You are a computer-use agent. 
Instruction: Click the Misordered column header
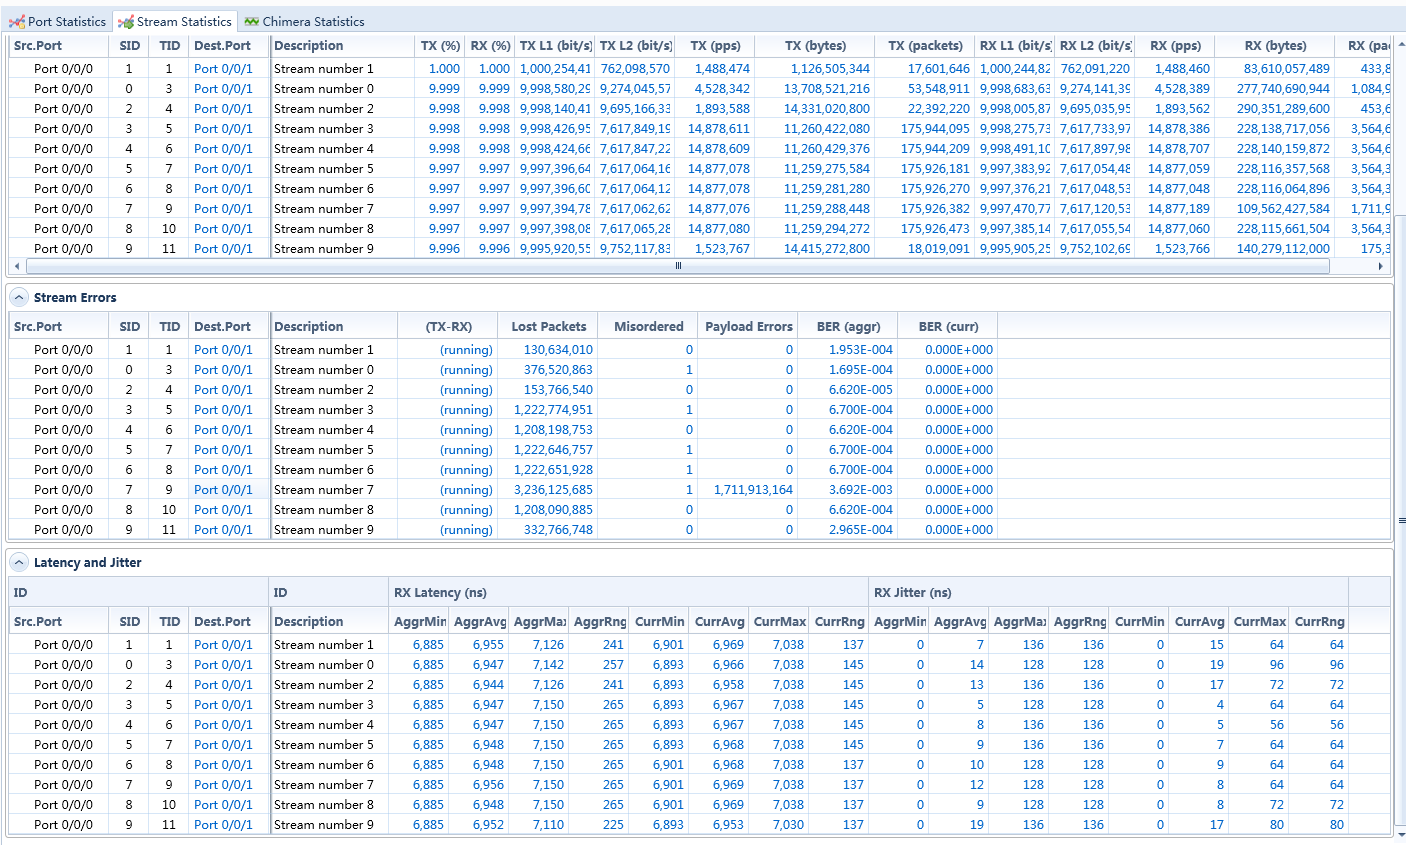pos(648,327)
